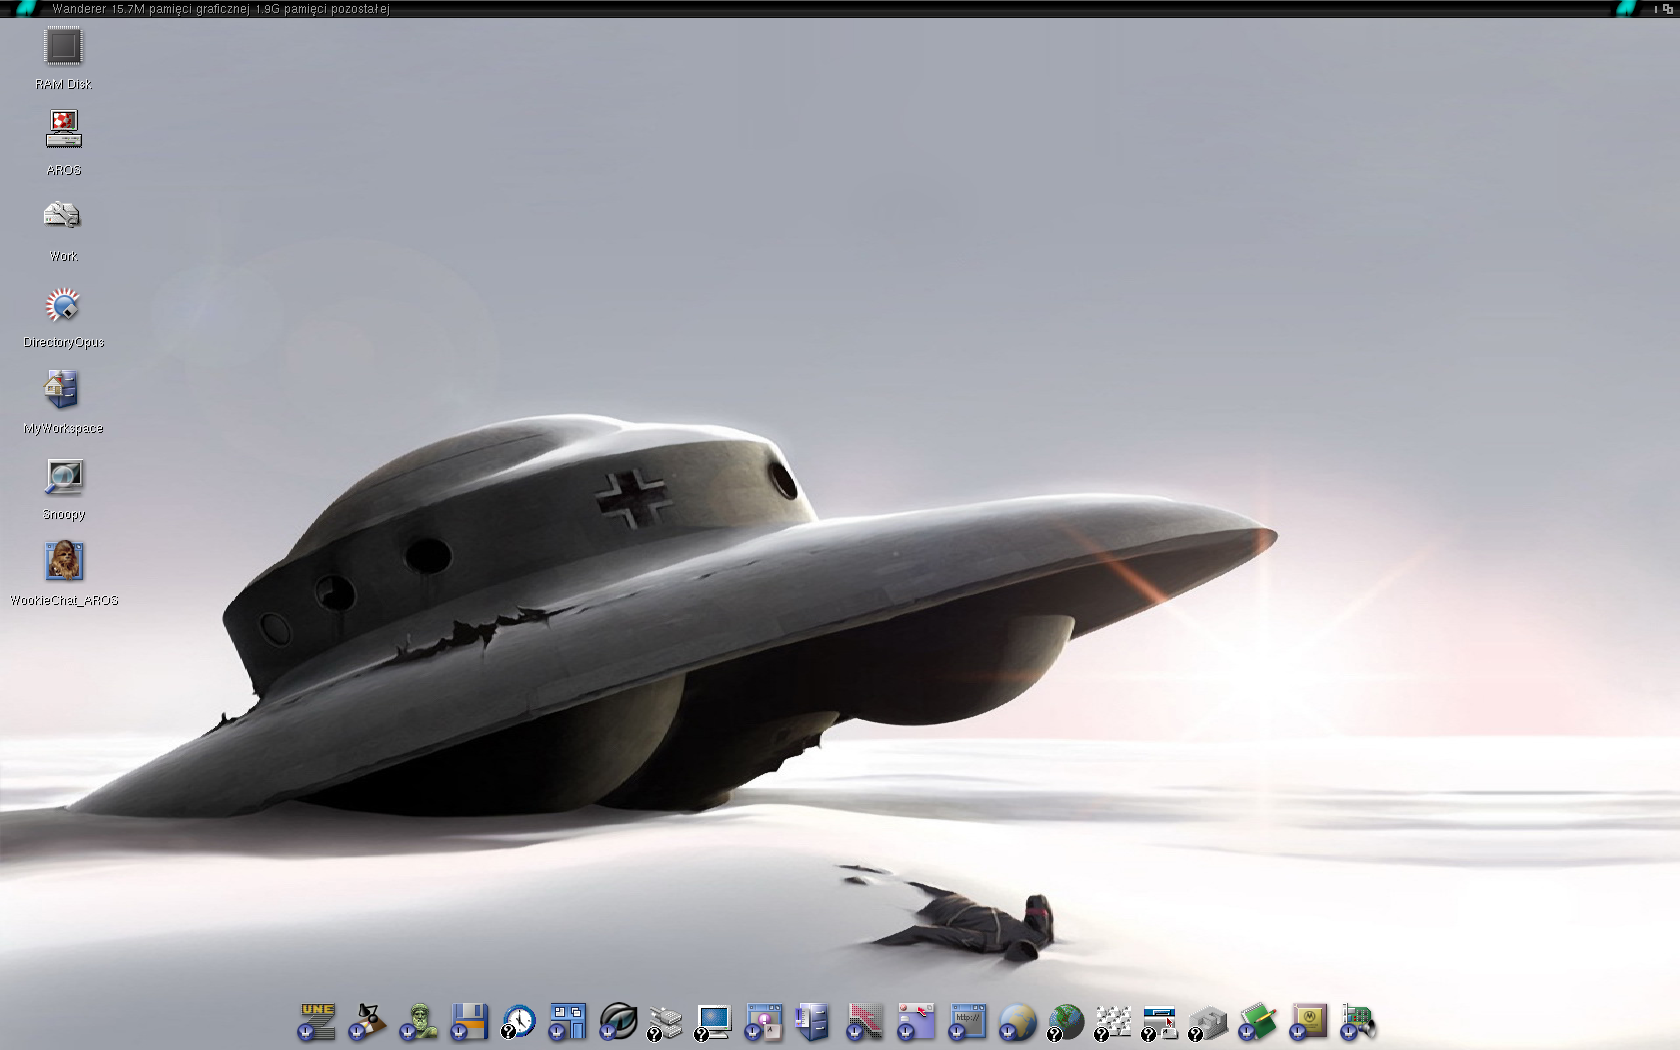
Task: Click the sound card with speaker dock icon
Action: (1358, 1022)
